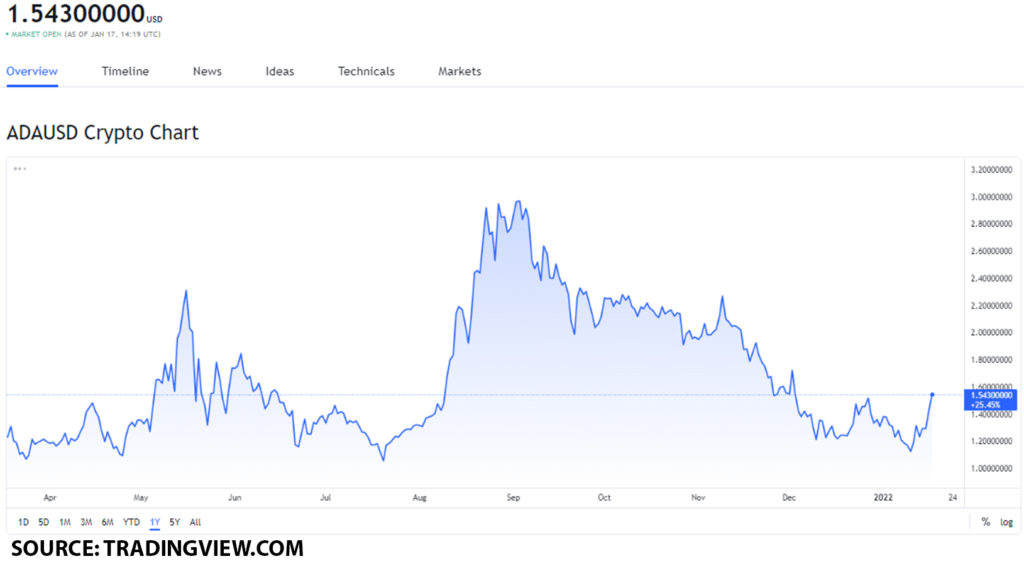1024x571 pixels.
Task: Go to the Ideas tab
Action: click(x=280, y=71)
